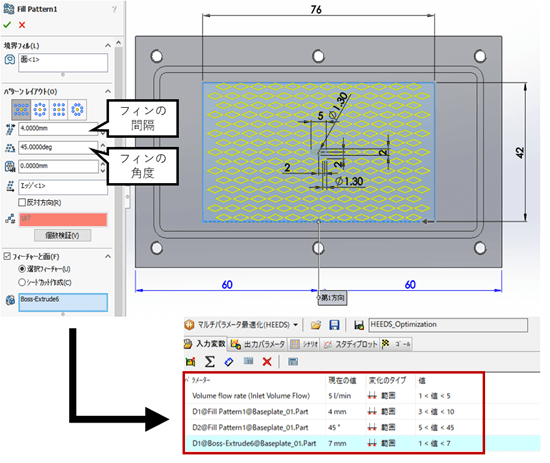
Task: Open the マルチパラメータ最適化(HEEDS) dropdown arrow
Action: (x=295, y=325)
